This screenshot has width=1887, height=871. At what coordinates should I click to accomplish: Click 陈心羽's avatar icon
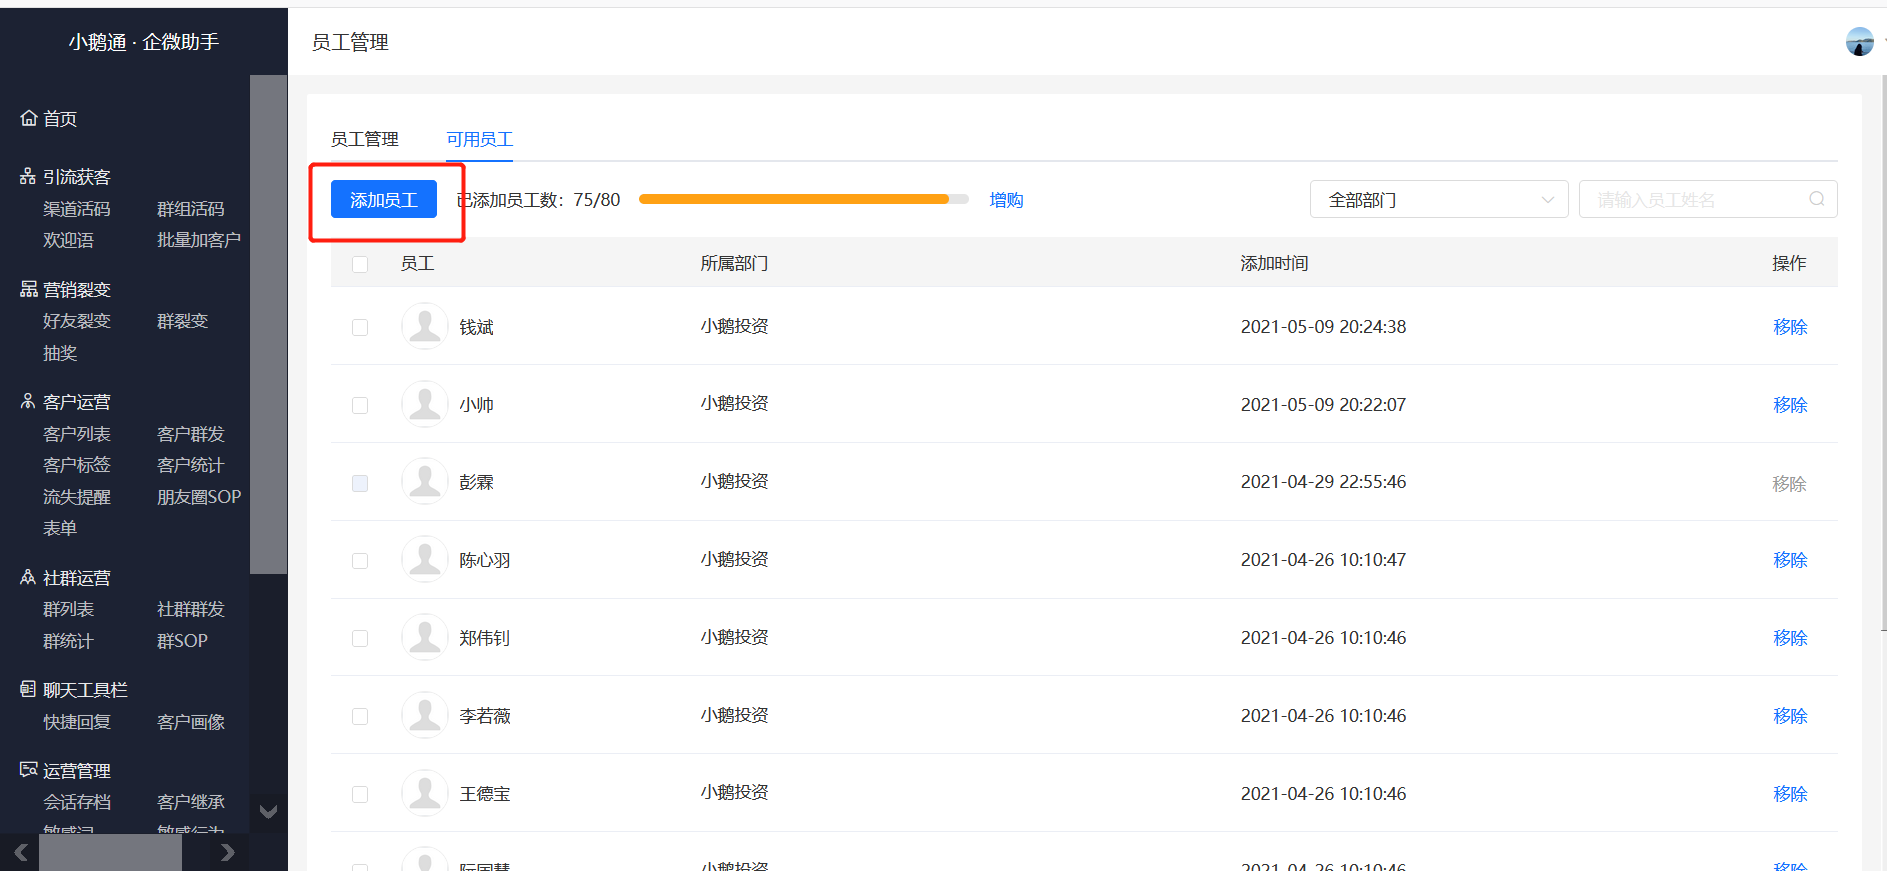[x=425, y=560]
